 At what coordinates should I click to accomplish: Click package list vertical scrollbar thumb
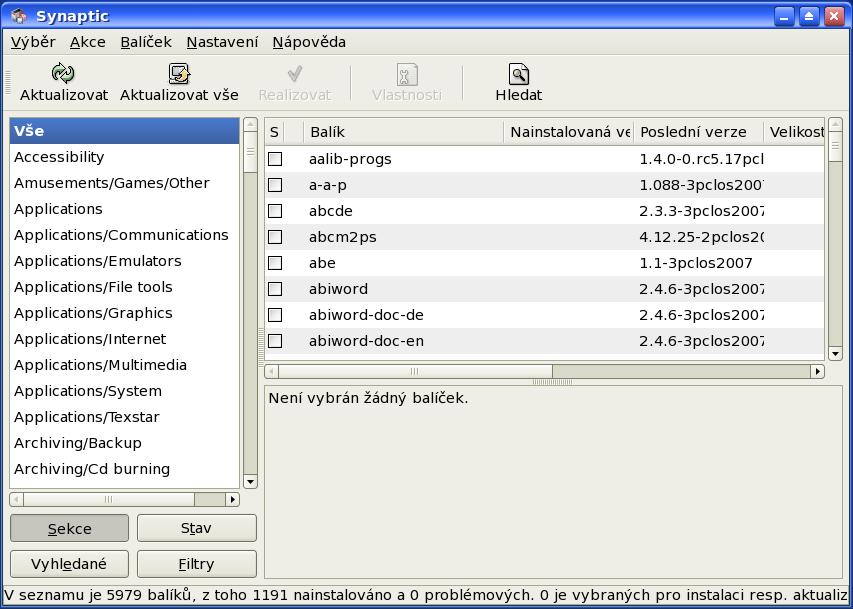pos(835,146)
